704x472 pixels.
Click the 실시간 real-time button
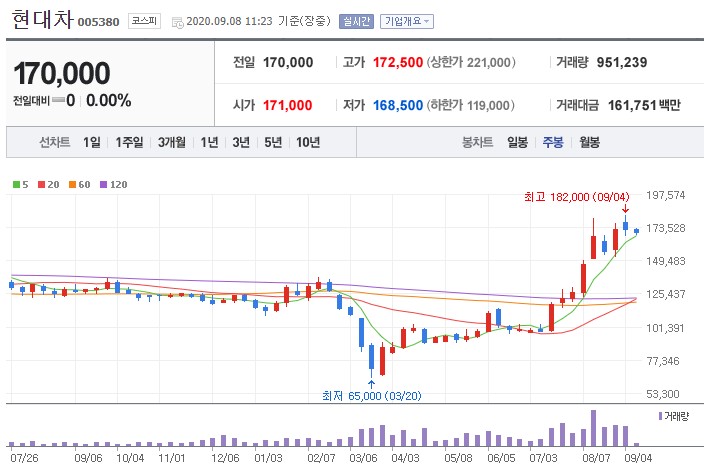[x=356, y=21]
